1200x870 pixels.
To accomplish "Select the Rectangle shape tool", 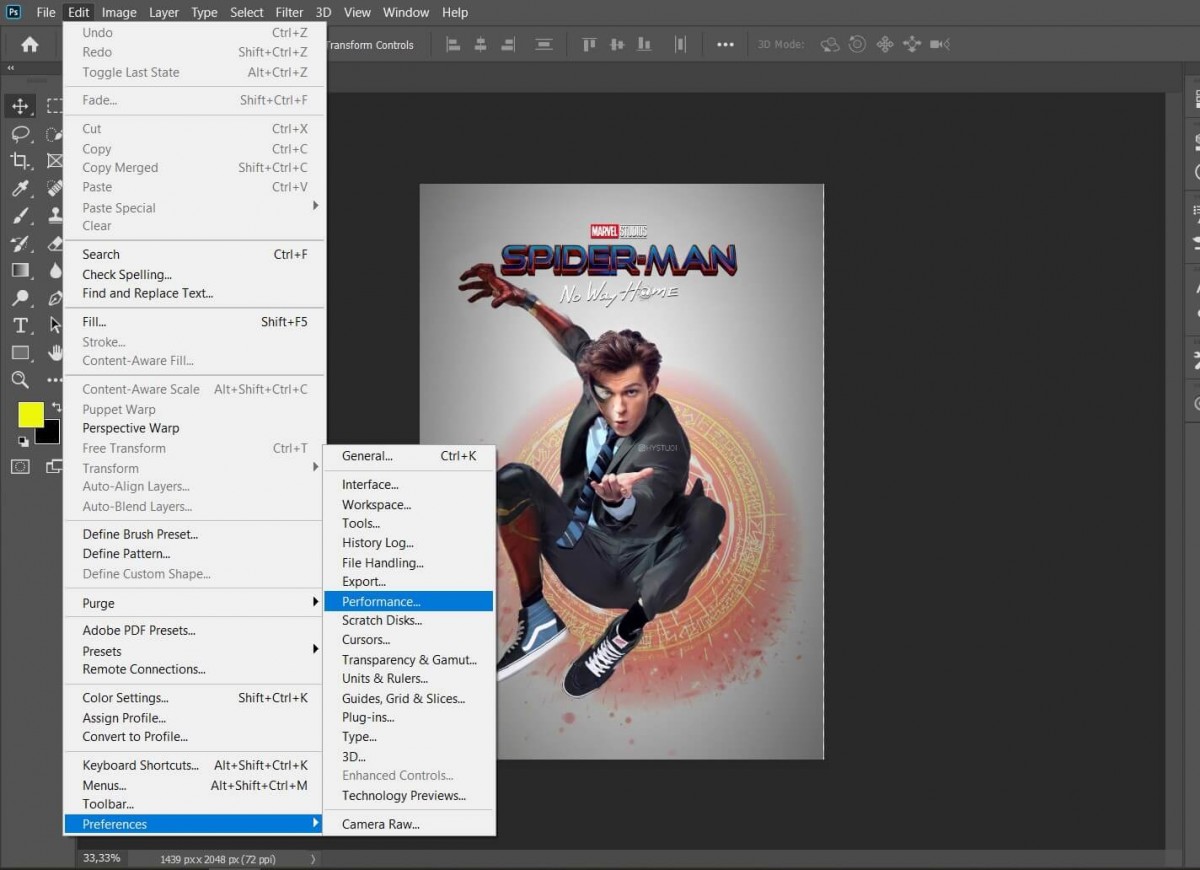I will tap(20, 352).
